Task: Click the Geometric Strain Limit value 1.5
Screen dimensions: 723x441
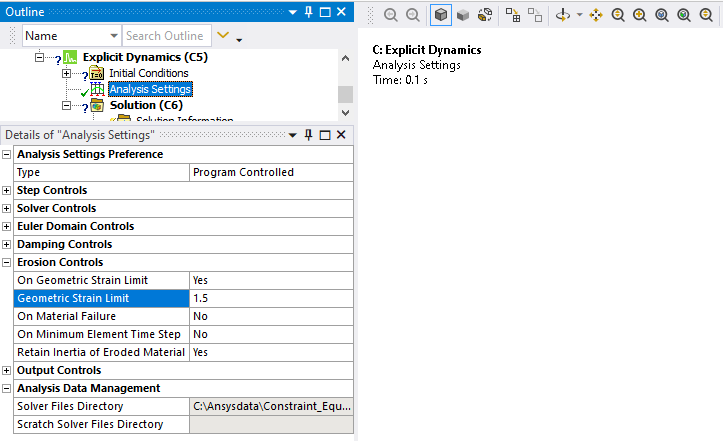Action: tap(271, 298)
